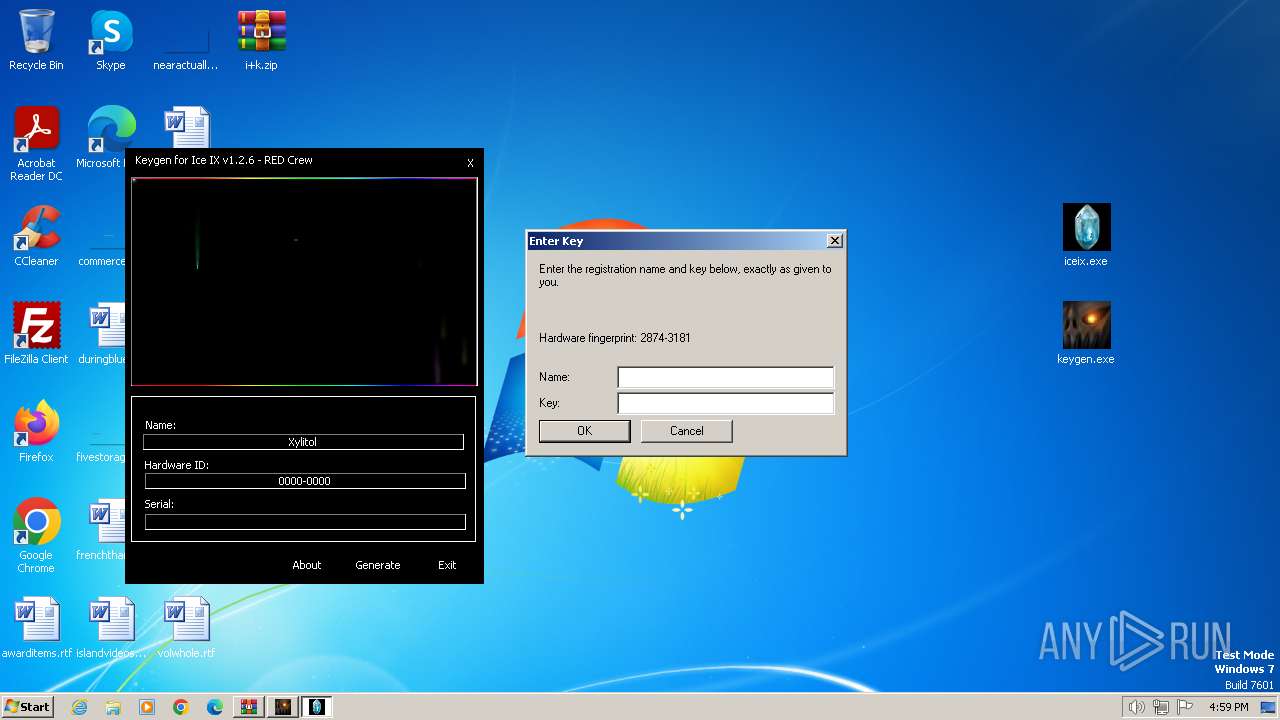This screenshot has height=720, width=1280.
Task: Click the keygen Hardware ID field
Action: (x=305, y=481)
